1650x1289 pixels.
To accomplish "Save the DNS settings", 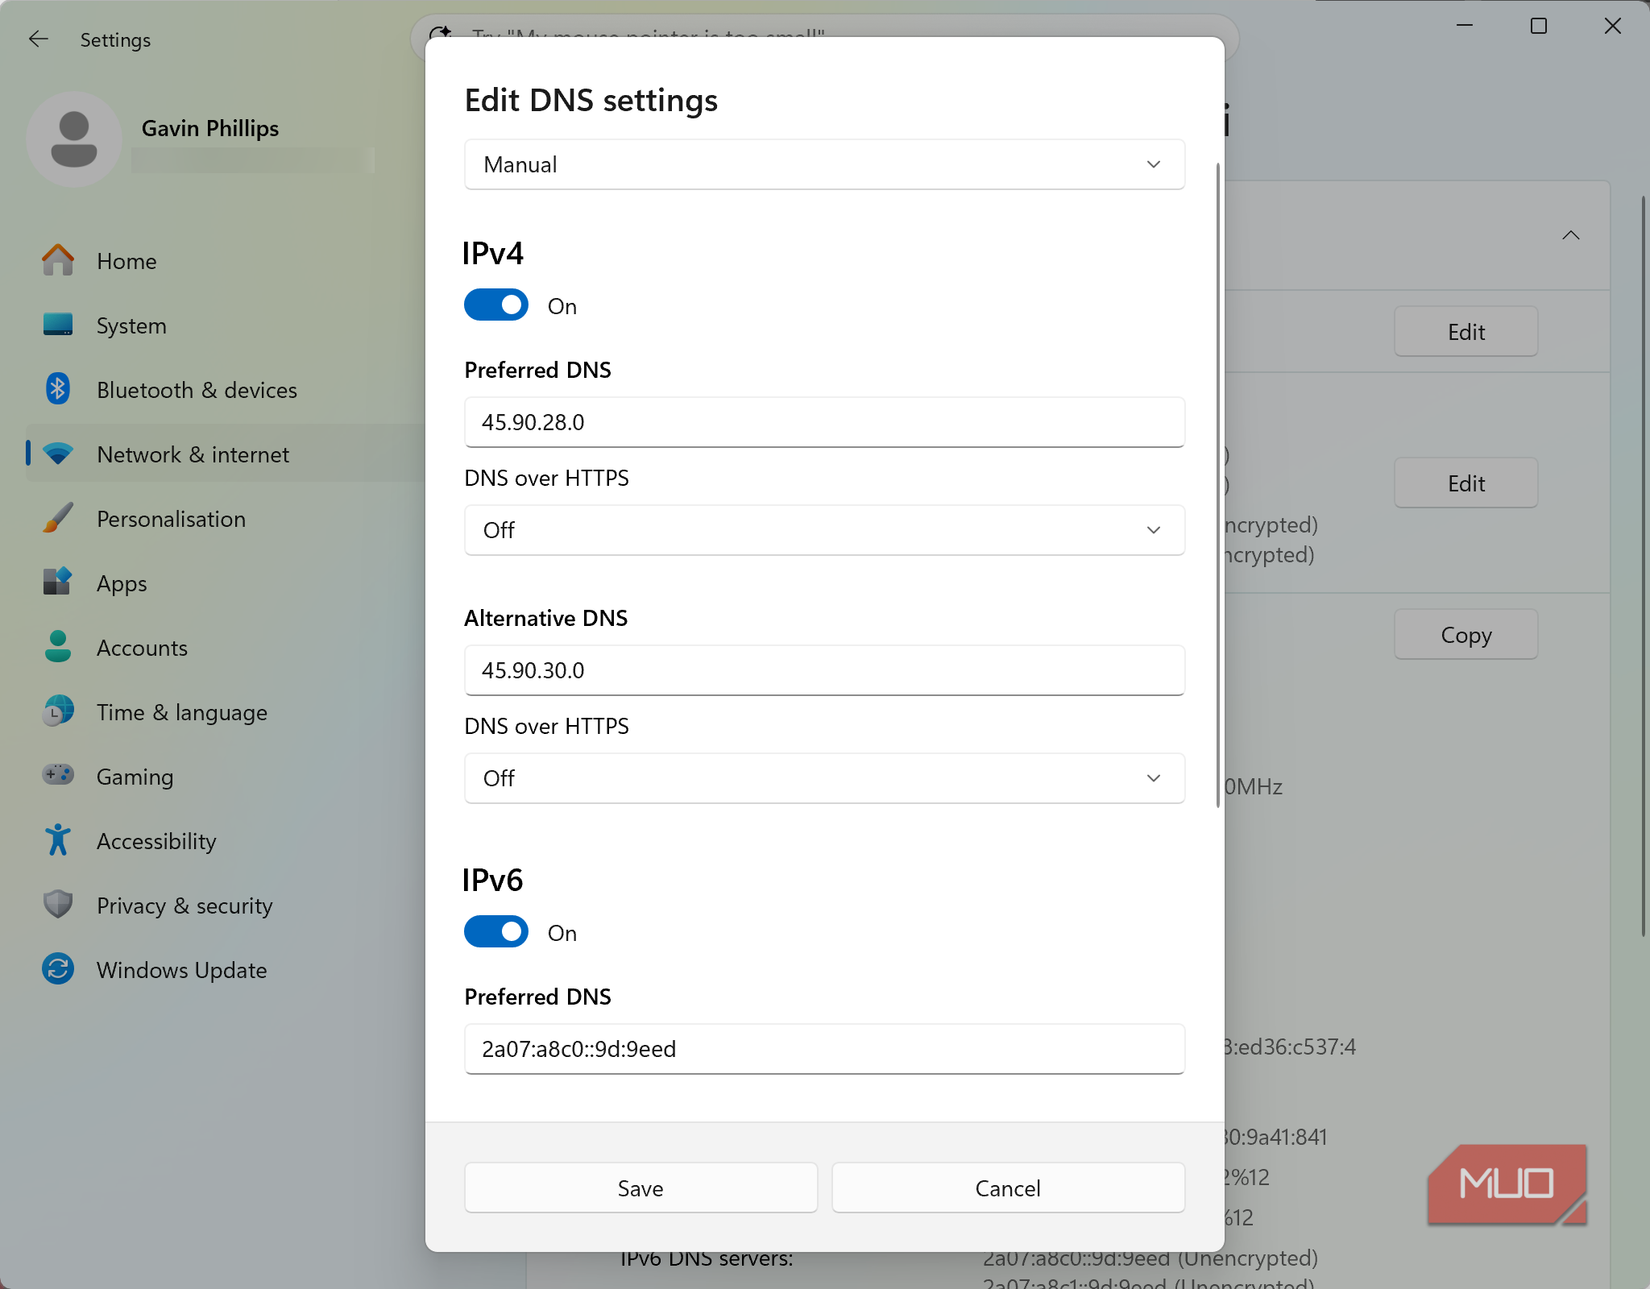I will click(640, 1188).
